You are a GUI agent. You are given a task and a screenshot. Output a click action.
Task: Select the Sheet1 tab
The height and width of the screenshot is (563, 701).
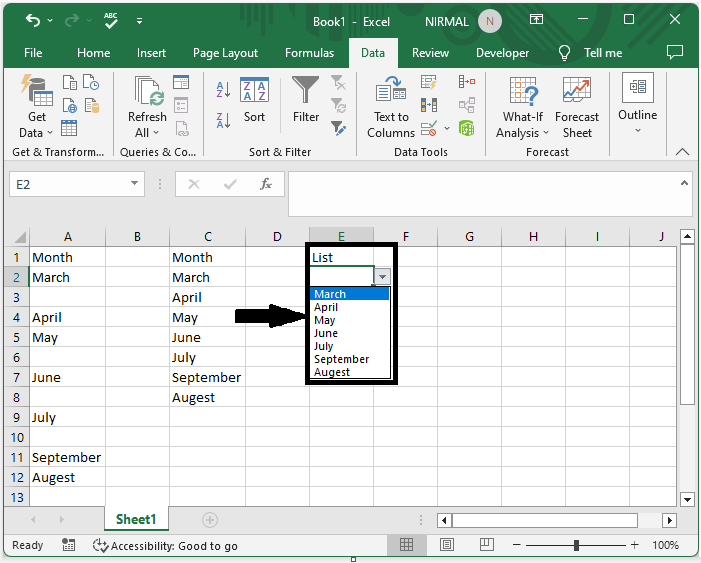[136, 519]
